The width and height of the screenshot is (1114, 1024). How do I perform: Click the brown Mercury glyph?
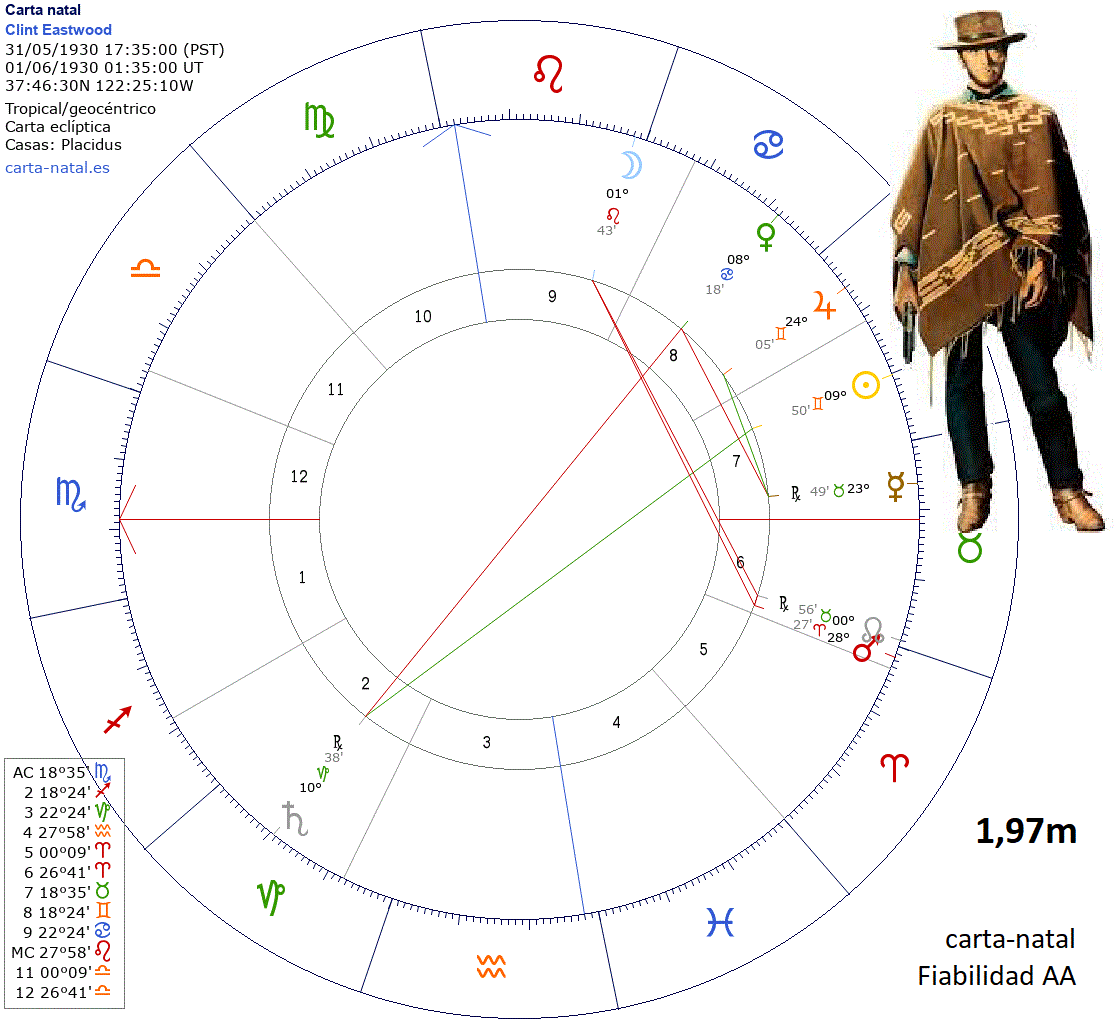click(x=896, y=486)
